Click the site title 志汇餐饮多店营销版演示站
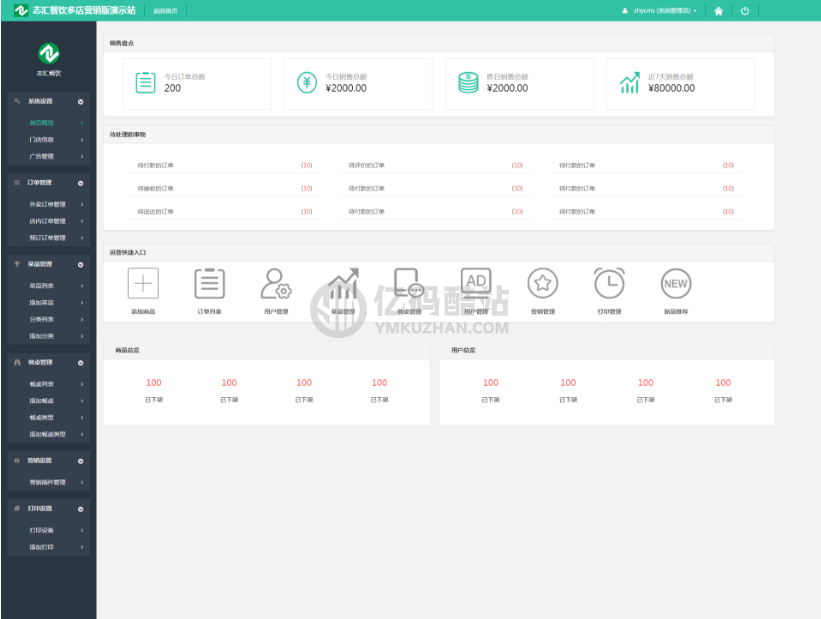This screenshot has width=821, height=619. tap(84, 10)
